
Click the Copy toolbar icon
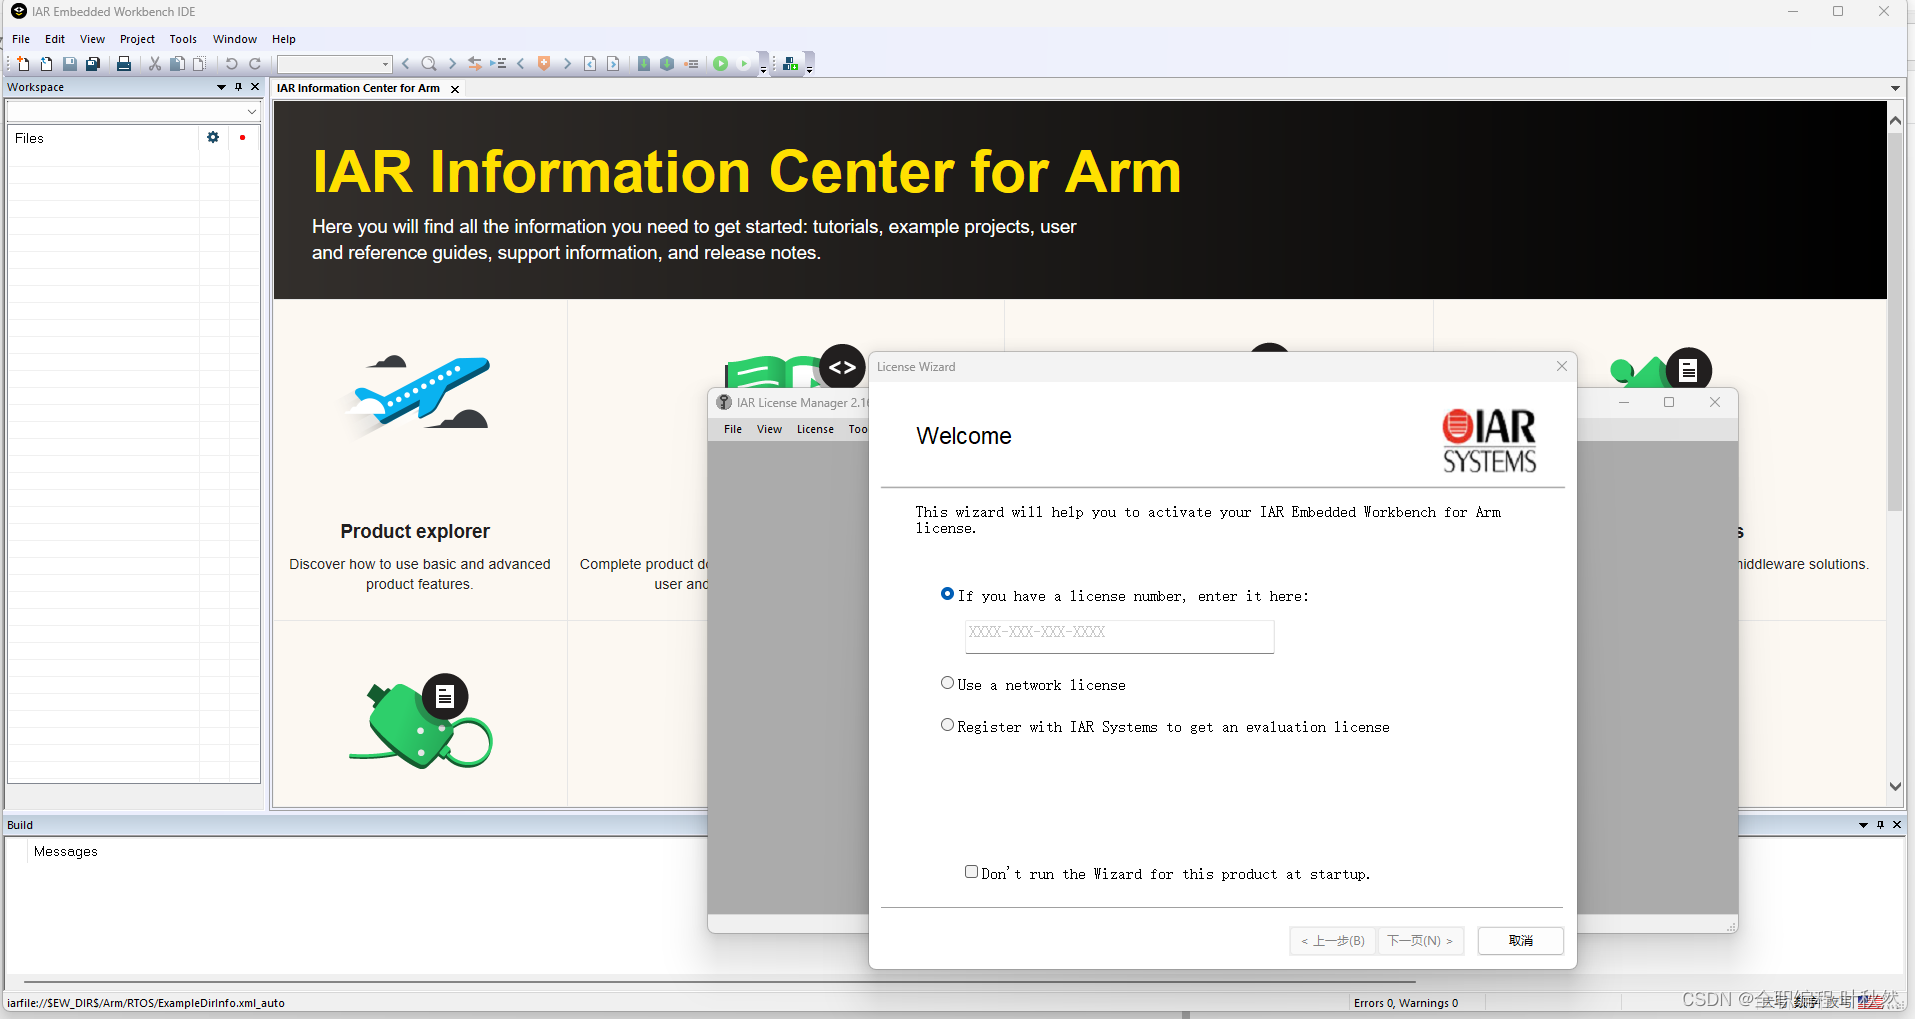(177, 64)
